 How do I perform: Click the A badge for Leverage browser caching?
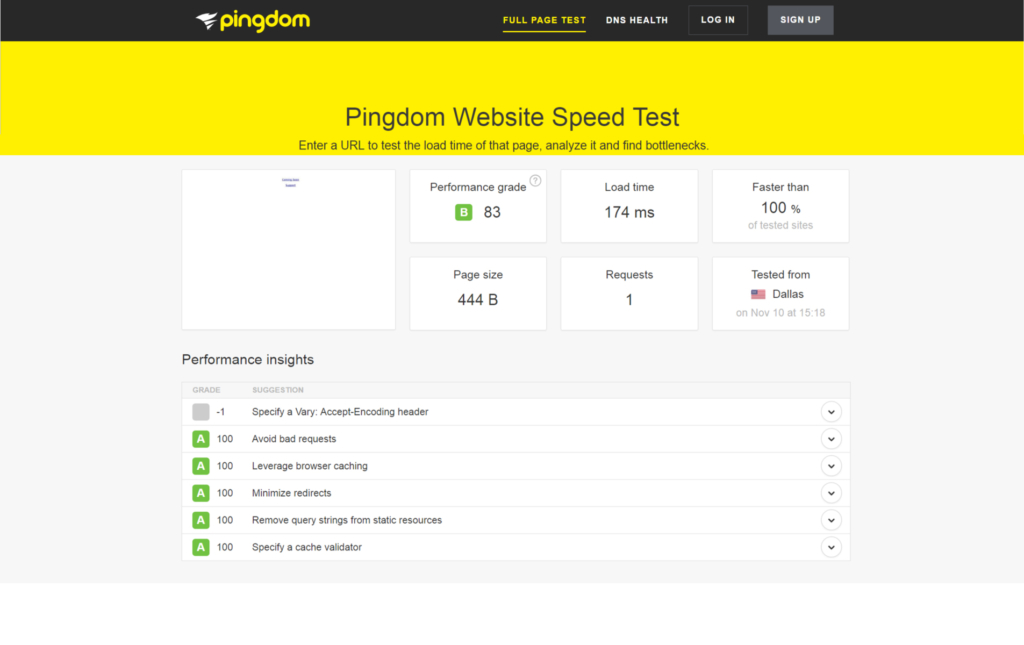click(200, 466)
